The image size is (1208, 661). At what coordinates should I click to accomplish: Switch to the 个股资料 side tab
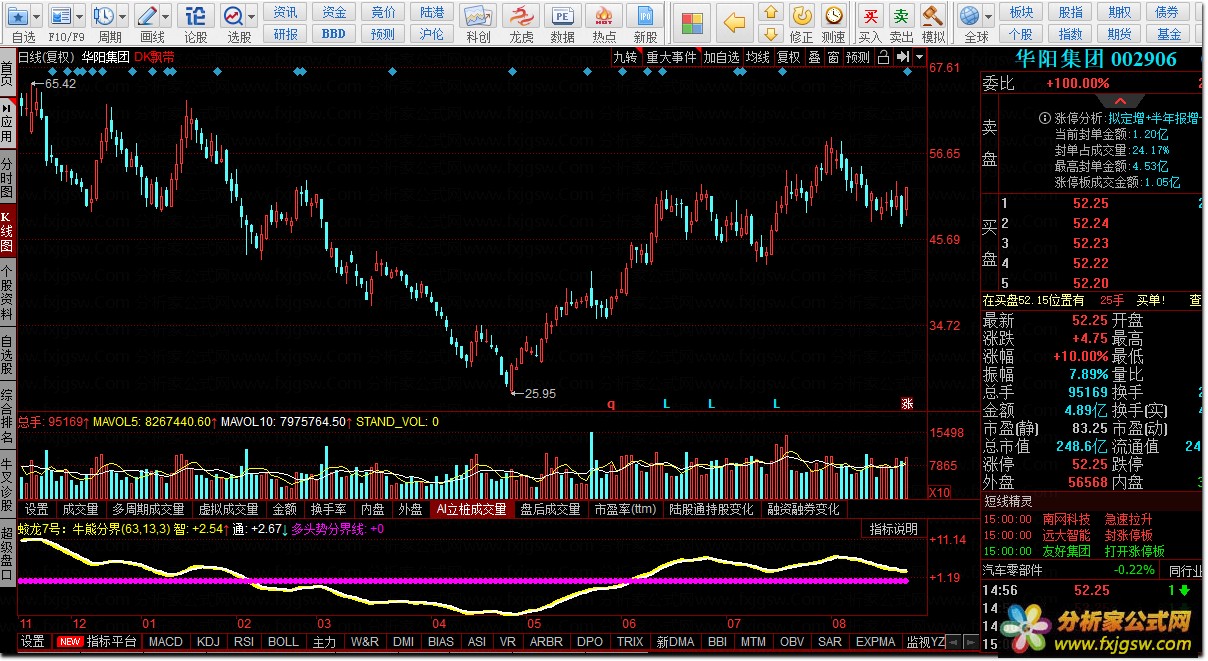click(7, 292)
